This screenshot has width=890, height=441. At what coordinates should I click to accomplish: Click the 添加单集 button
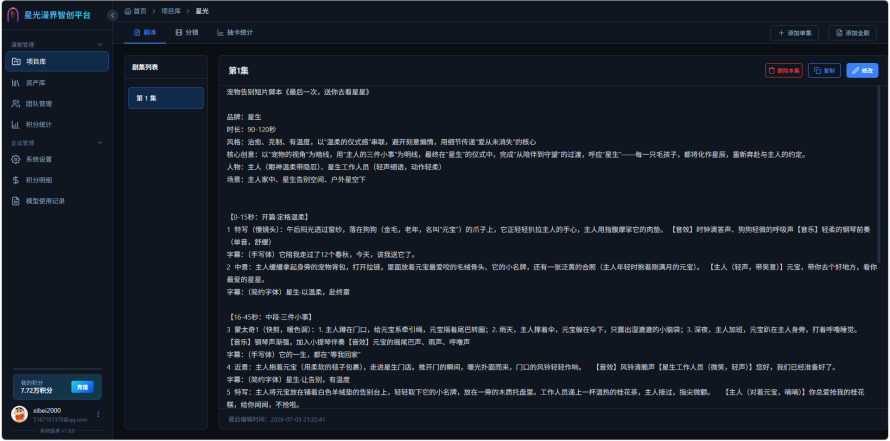(795, 33)
